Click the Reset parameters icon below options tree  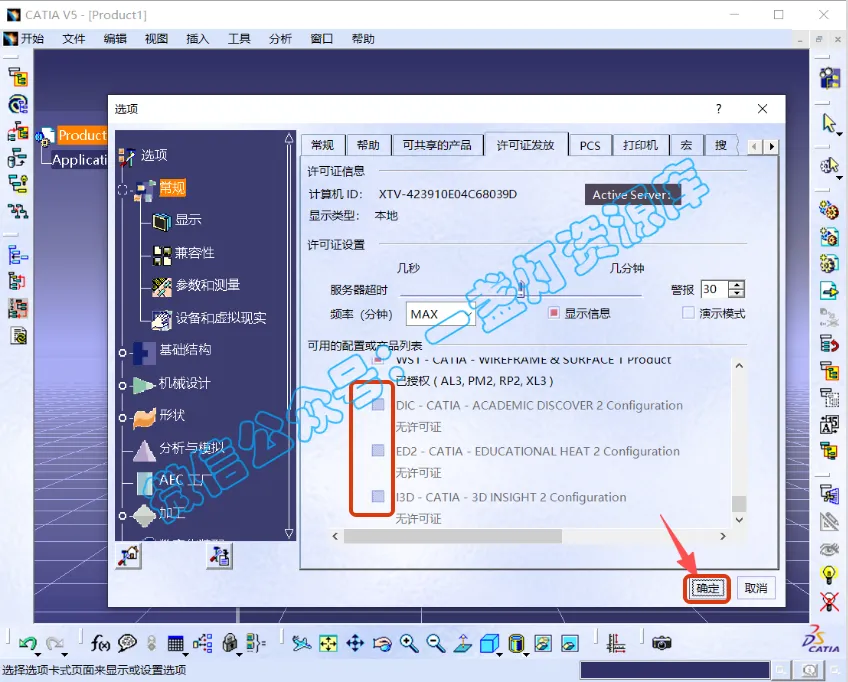[x=129, y=555]
